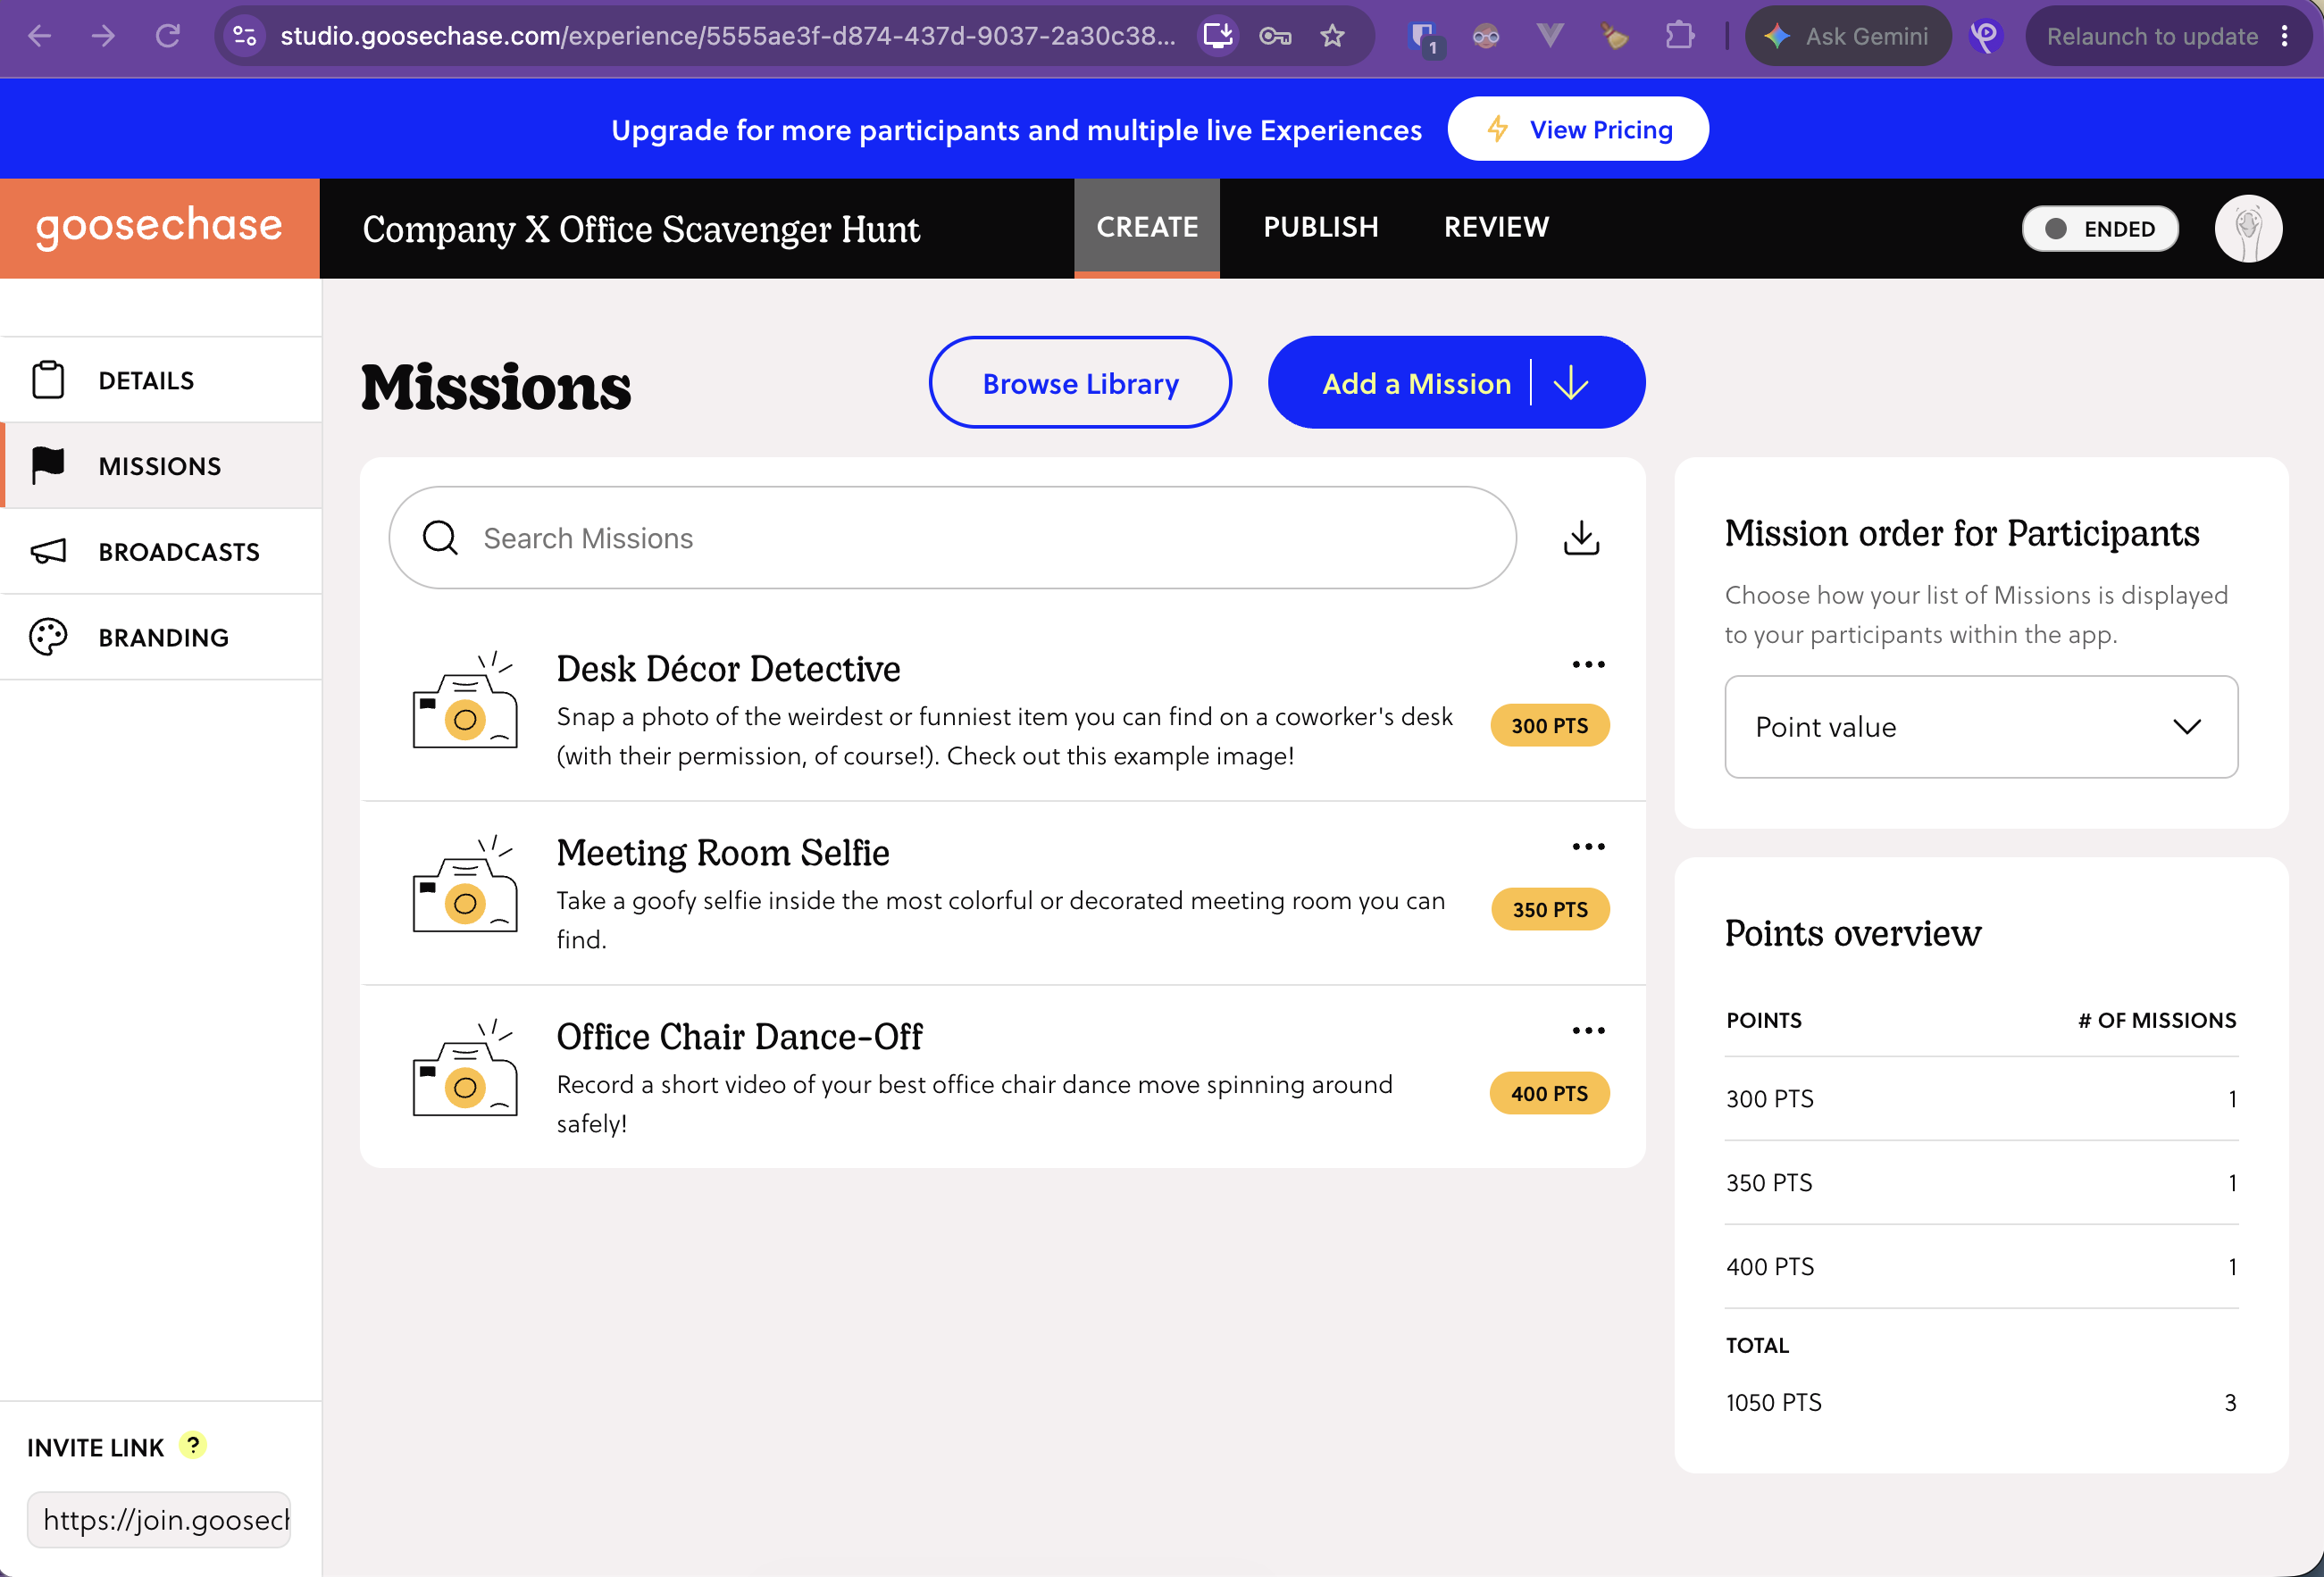Click the glasses-face browser extension icon

point(1486,36)
